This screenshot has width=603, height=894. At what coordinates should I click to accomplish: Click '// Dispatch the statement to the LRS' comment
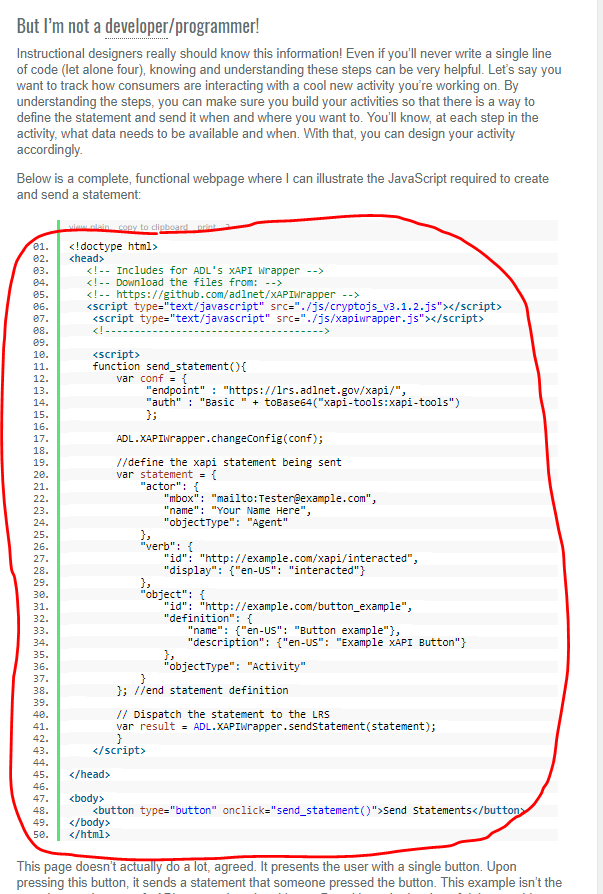(223, 713)
